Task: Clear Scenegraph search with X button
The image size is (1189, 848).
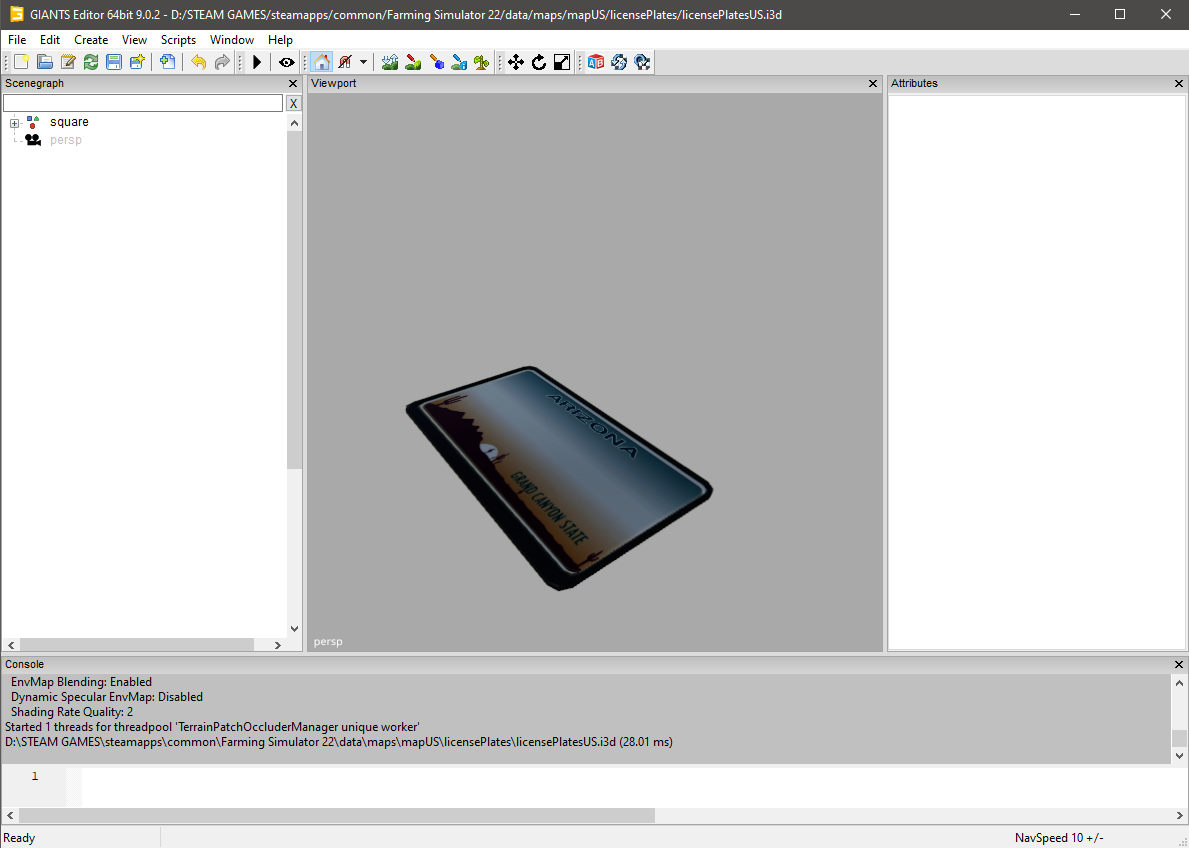Action: tap(293, 103)
